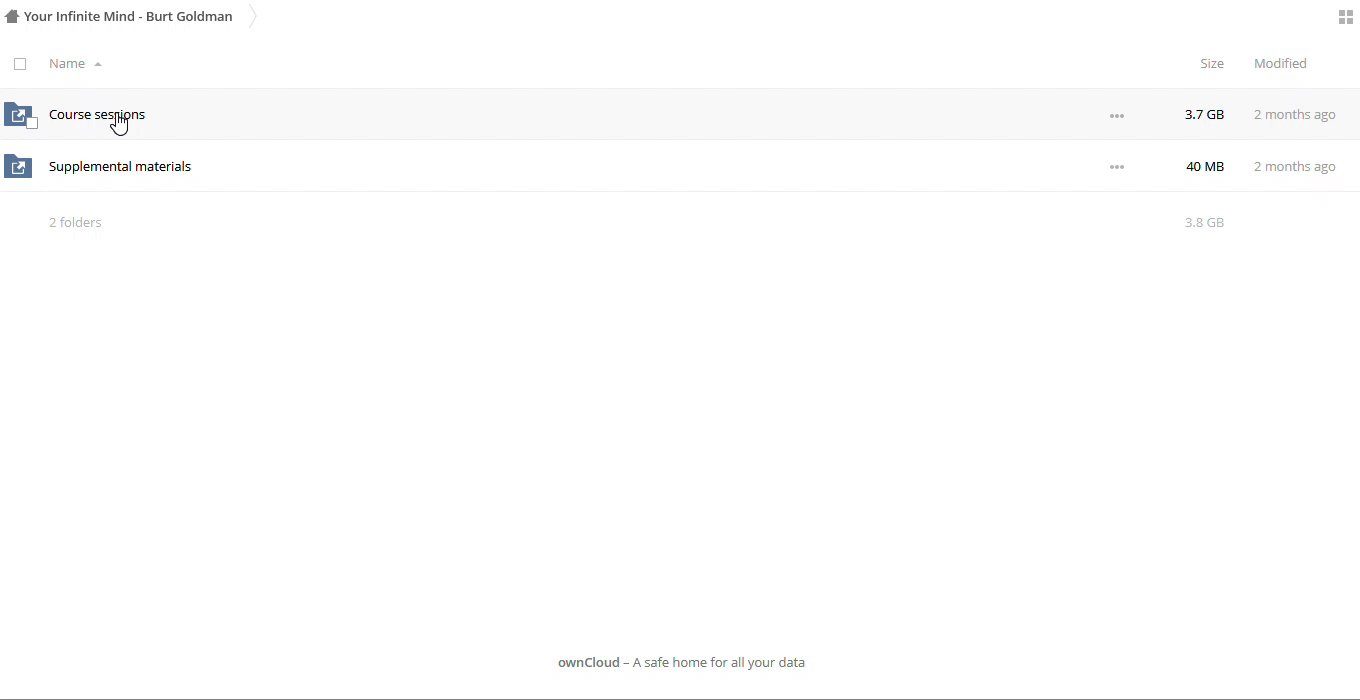Sort files by Name column
This screenshot has height=700, width=1360.
[67, 64]
